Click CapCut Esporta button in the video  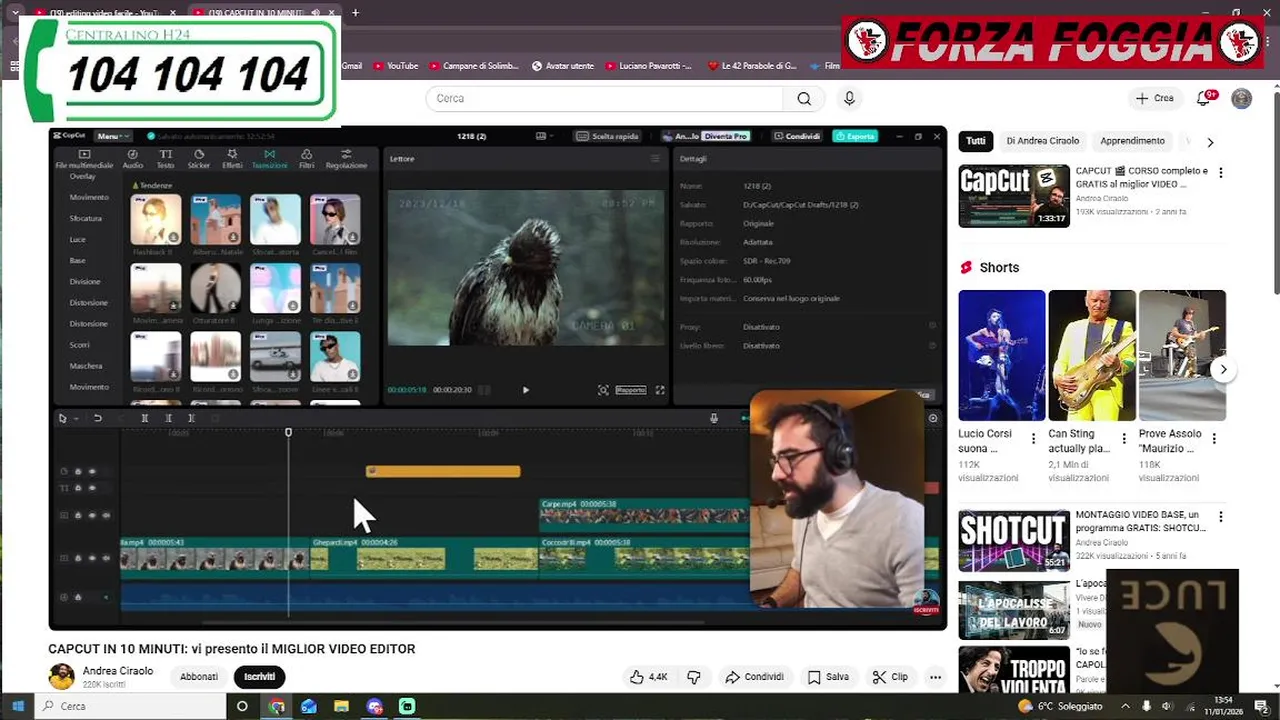[855, 136]
